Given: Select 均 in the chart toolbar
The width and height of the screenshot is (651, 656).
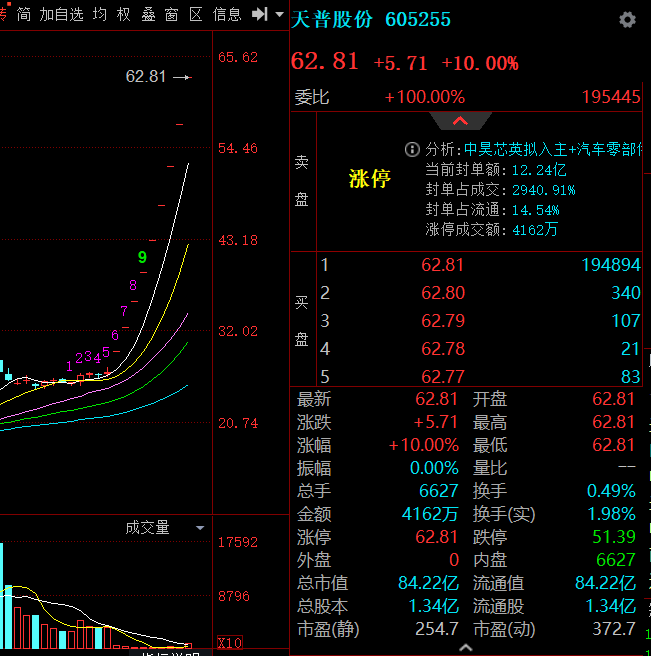Looking at the screenshot, I should pyautogui.click(x=100, y=15).
